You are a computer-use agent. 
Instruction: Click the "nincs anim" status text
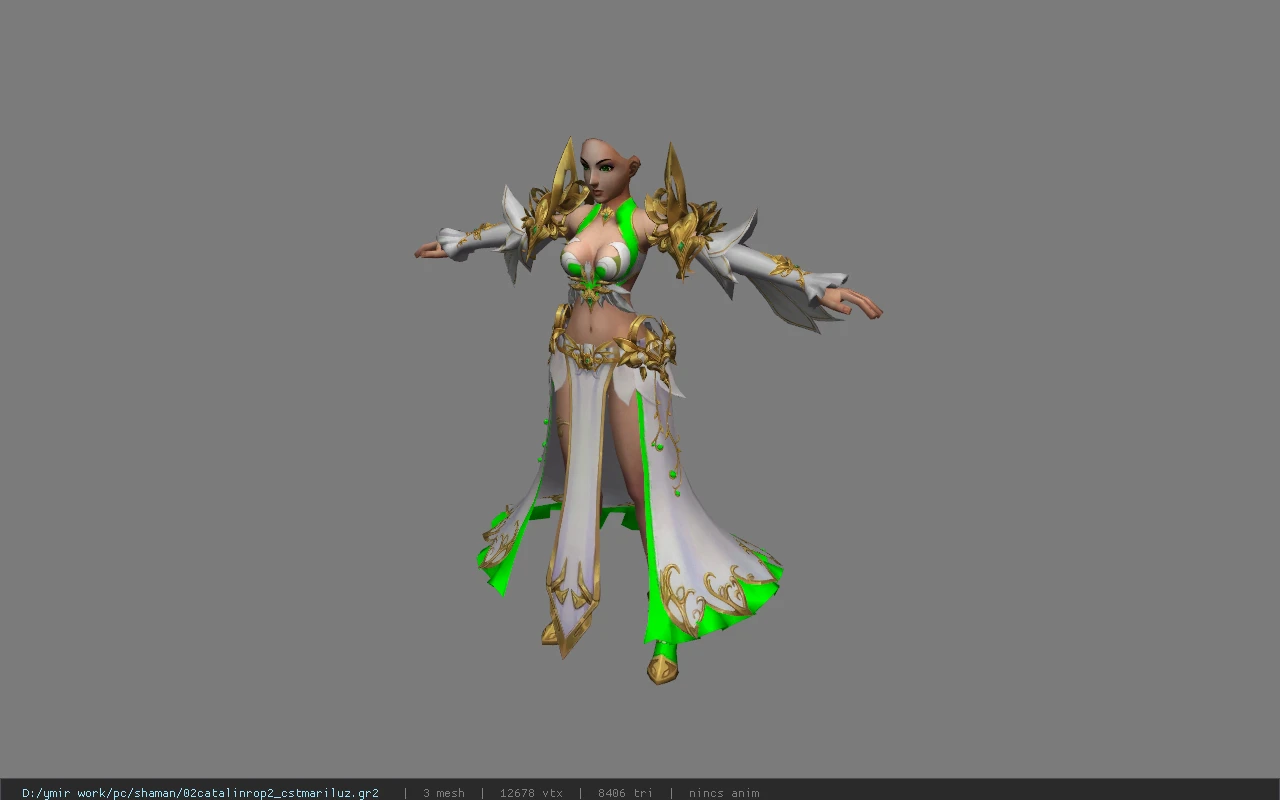pos(724,793)
